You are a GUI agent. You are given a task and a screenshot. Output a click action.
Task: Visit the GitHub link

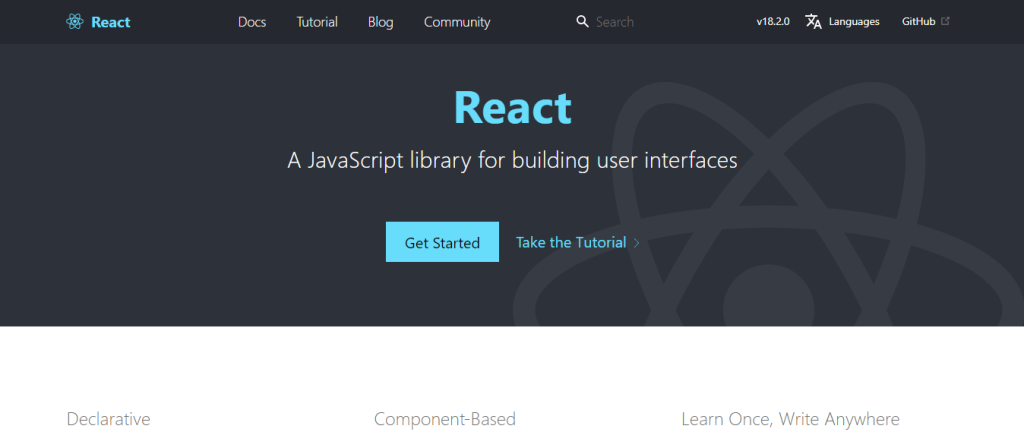[x=919, y=22]
